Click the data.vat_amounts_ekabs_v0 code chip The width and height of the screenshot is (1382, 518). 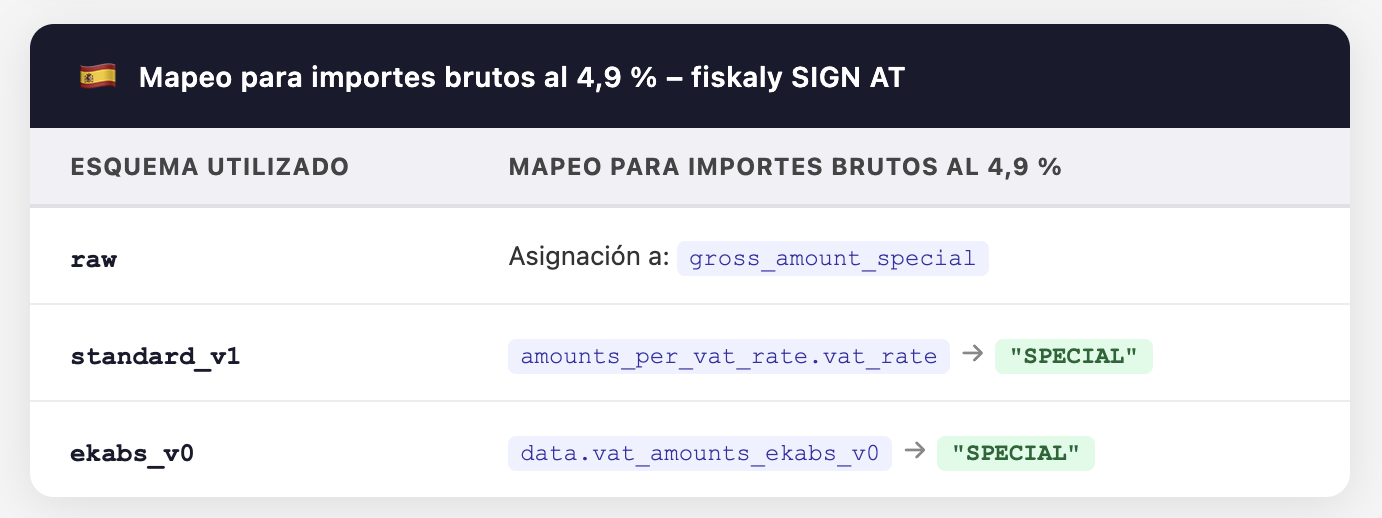pyautogui.click(x=699, y=453)
